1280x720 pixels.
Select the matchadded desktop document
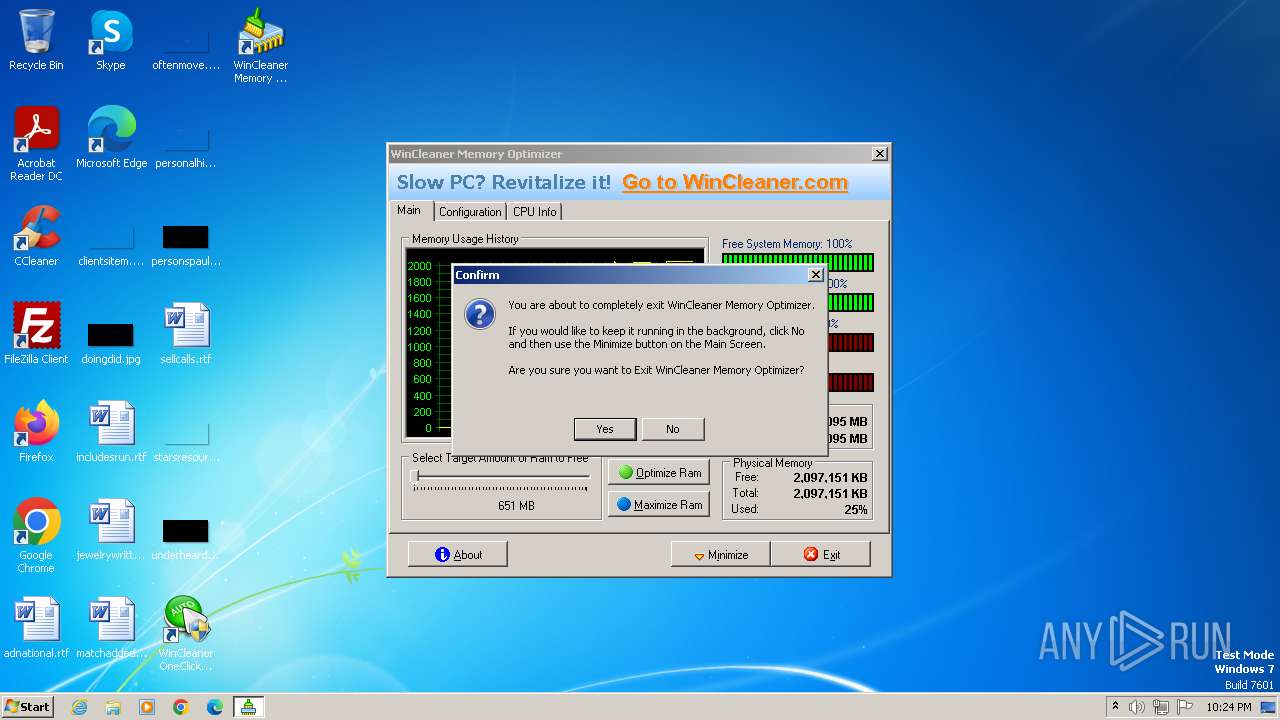click(x=111, y=628)
